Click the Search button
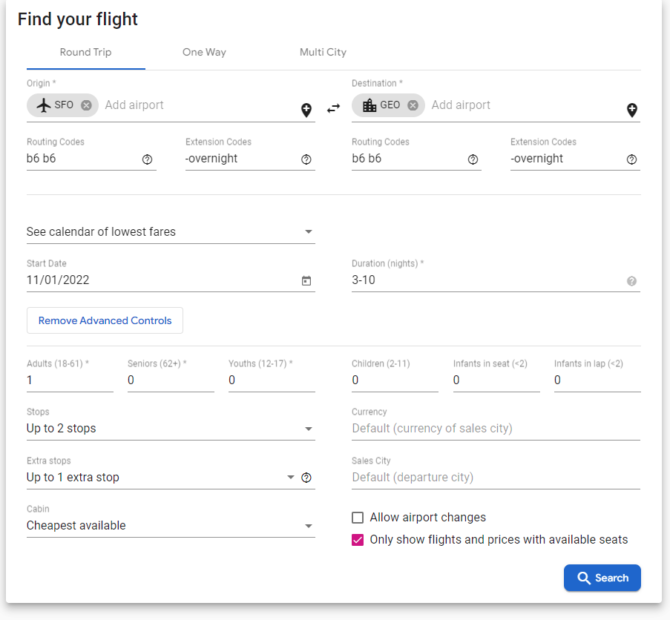 click(602, 578)
